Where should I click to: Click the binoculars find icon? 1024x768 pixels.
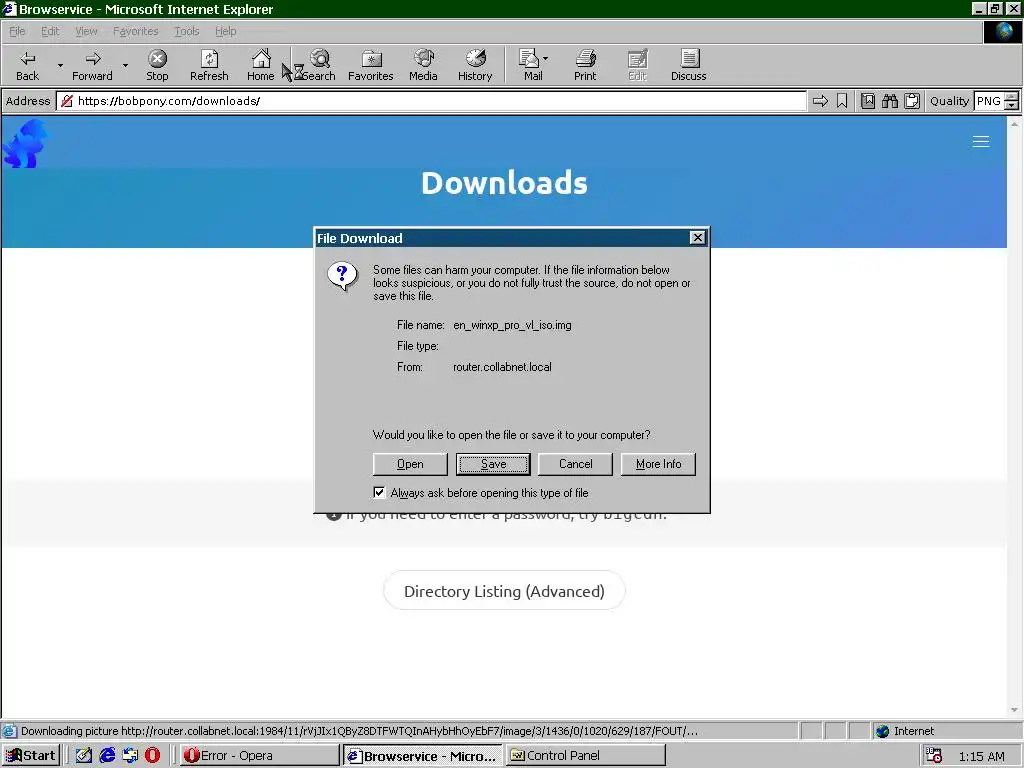(x=889, y=101)
